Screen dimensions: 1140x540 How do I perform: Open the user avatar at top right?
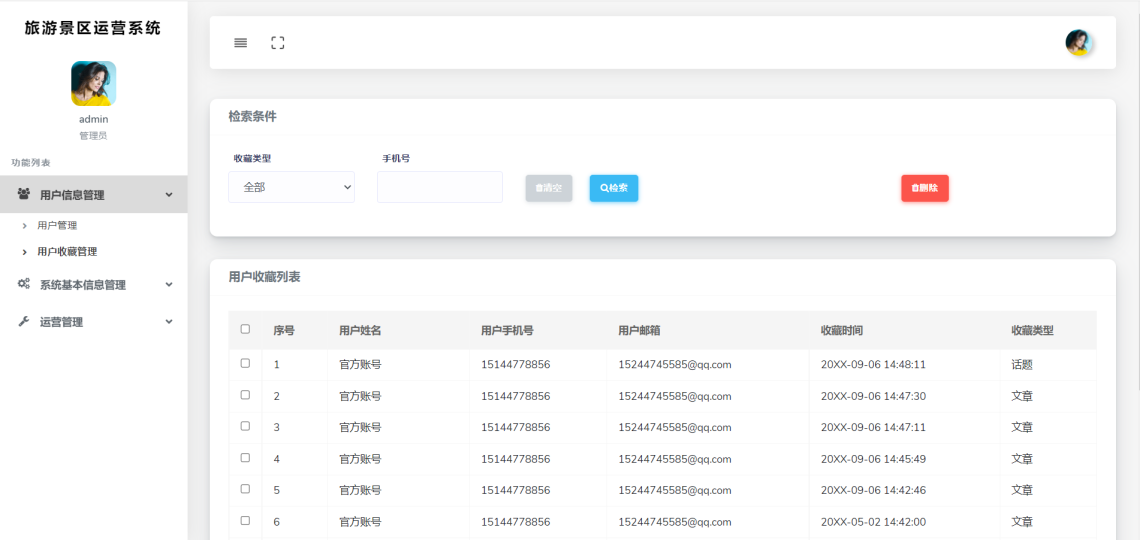click(1079, 43)
